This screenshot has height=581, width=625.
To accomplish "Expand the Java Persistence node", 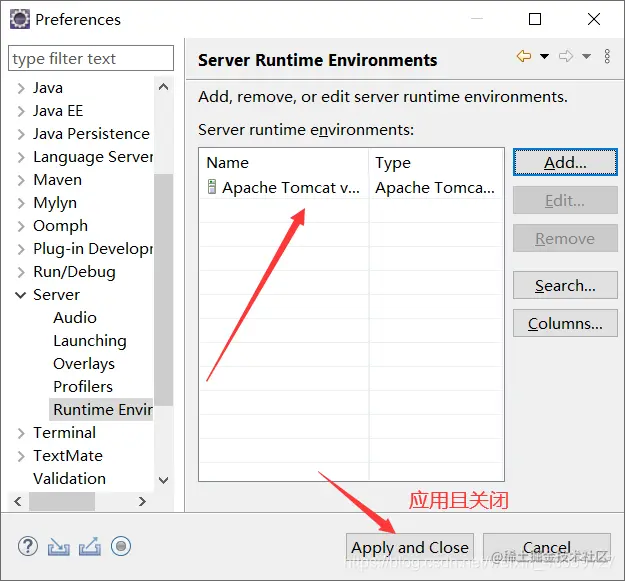I will coord(21,134).
